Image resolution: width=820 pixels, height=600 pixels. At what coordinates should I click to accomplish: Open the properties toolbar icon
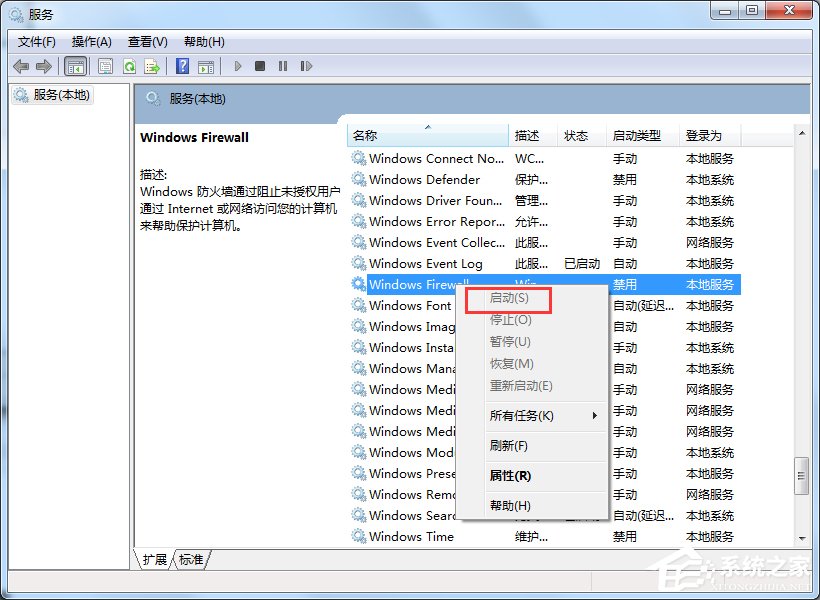pyautogui.click(x=105, y=66)
